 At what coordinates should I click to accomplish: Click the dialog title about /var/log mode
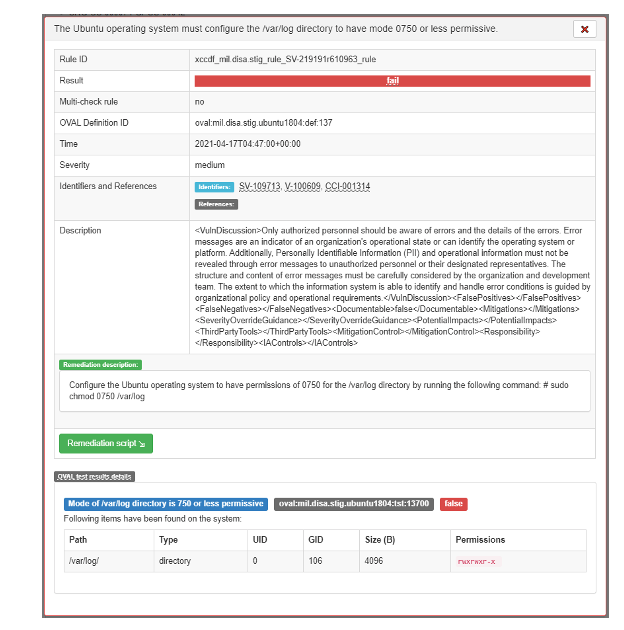click(x=276, y=29)
